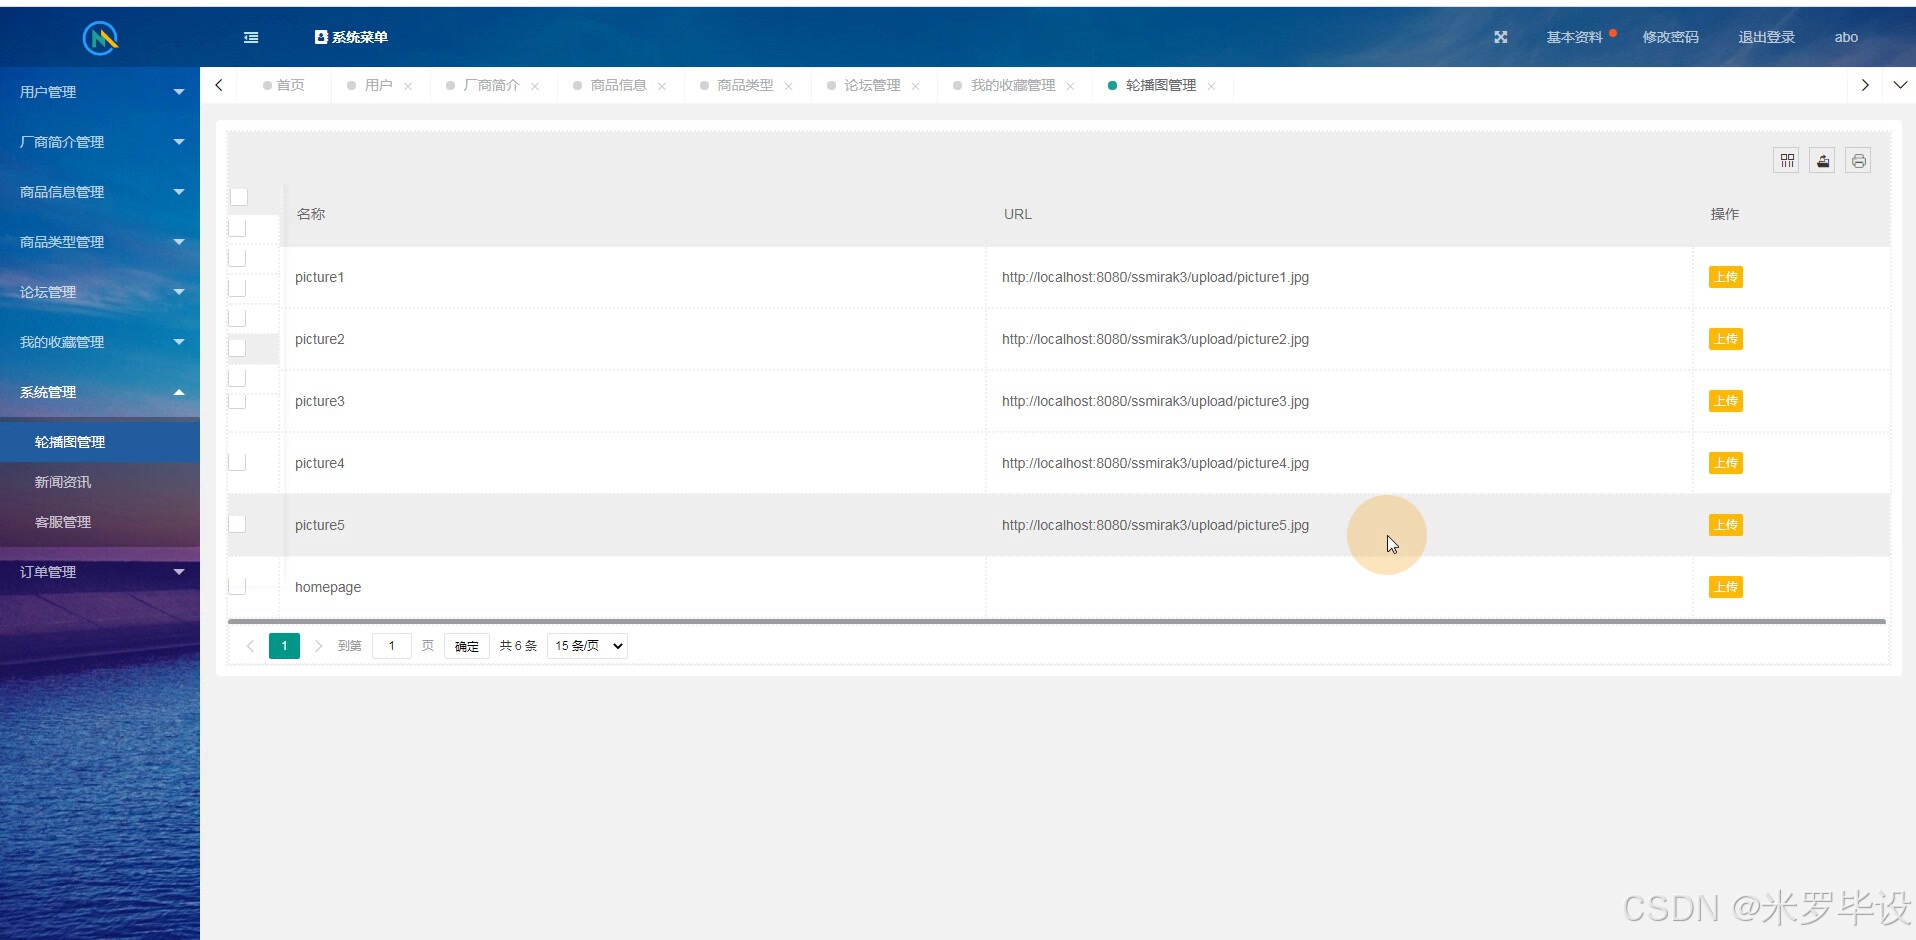
Task: Expand 商品信息管理 sidebar menu
Action: pyautogui.click(x=100, y=192)
